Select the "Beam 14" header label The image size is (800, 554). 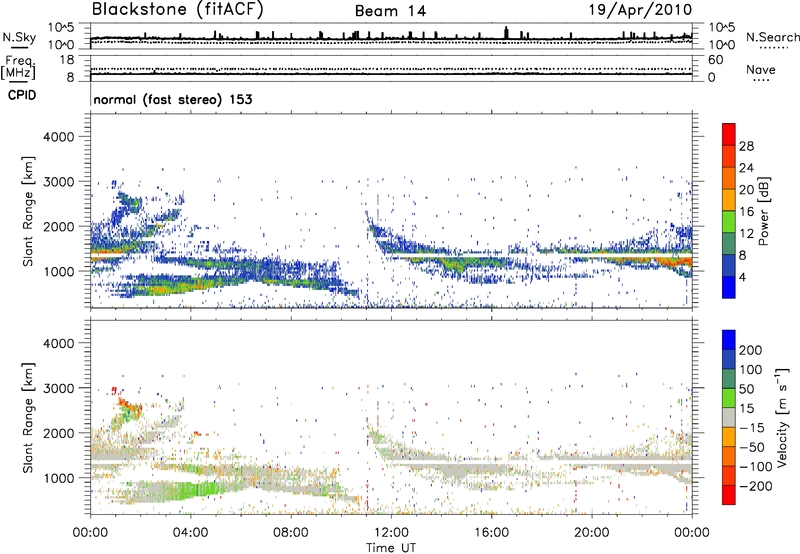[x=390, y=11]
